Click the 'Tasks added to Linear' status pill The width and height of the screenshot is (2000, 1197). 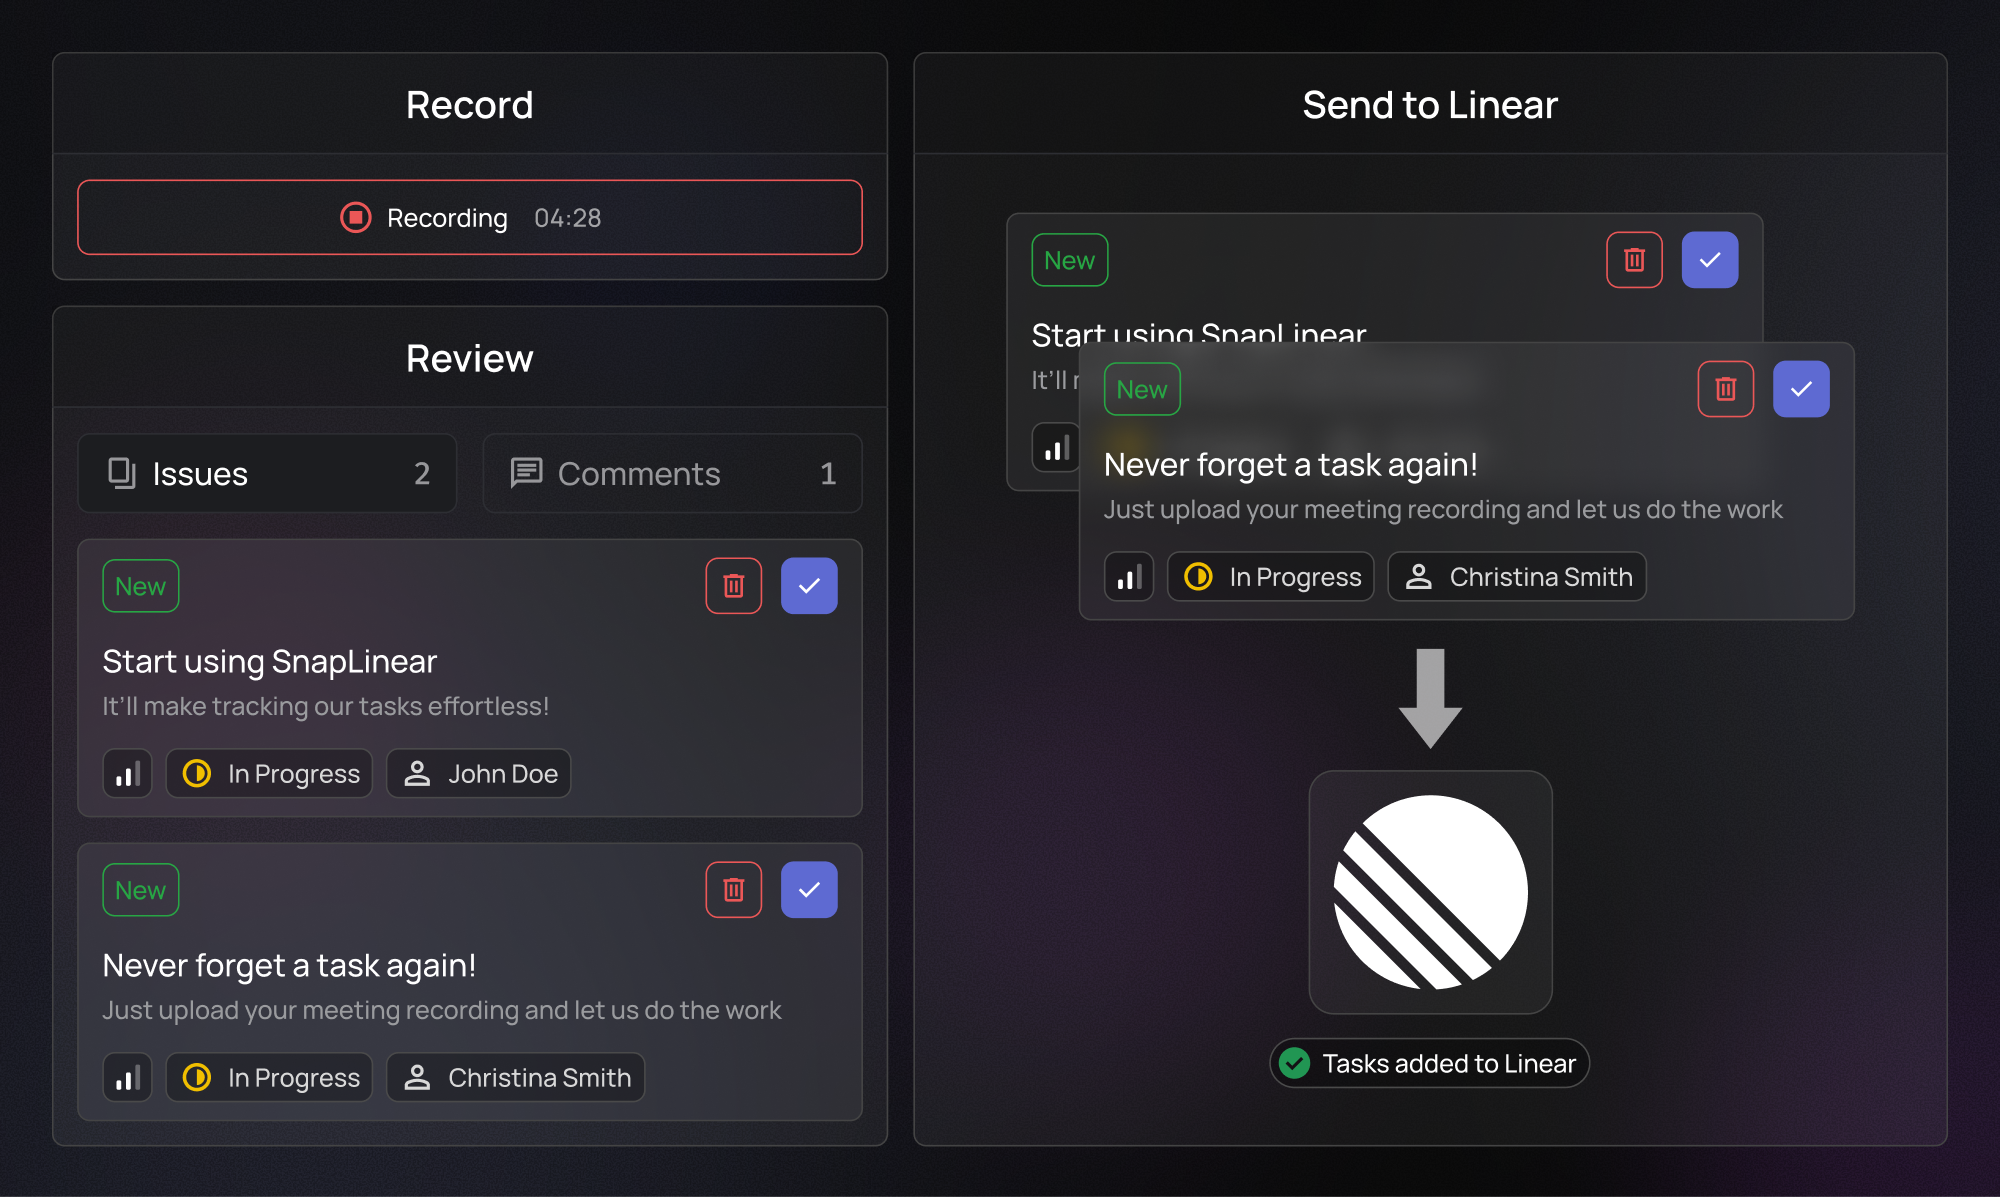(1430, 1063)
